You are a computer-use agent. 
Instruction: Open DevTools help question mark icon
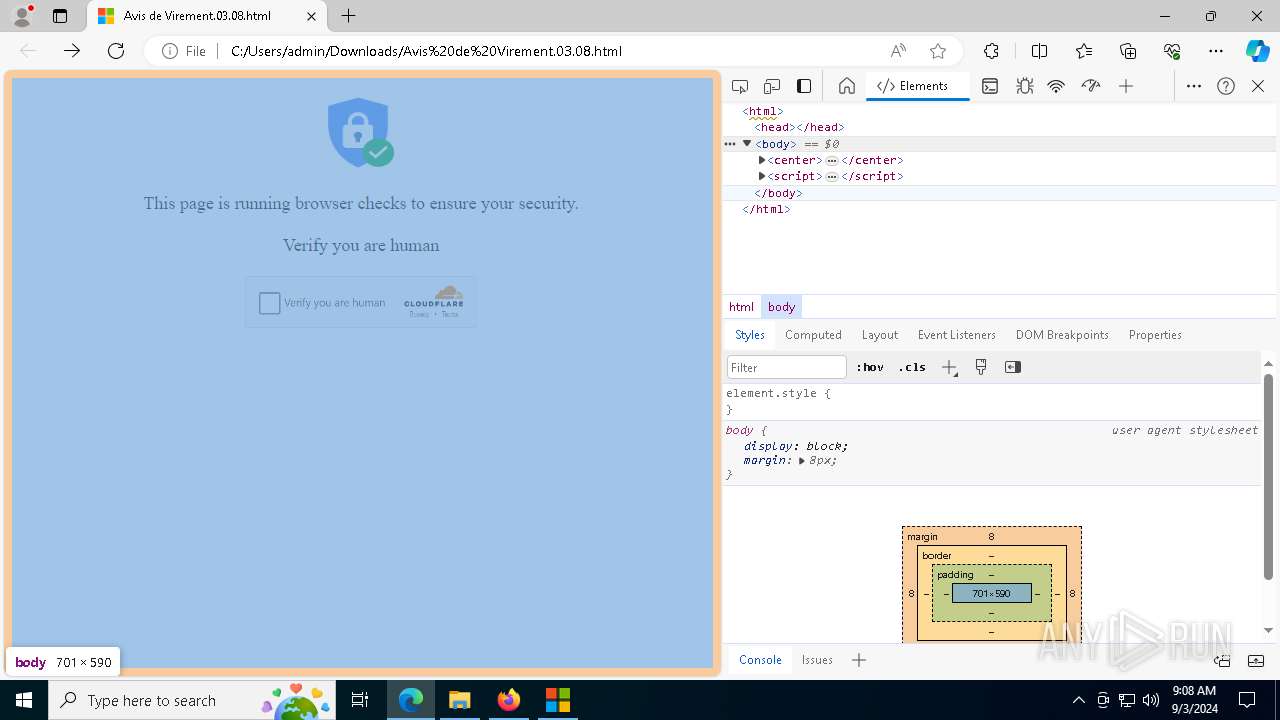pyautogui.click(x=1226, y=86)
